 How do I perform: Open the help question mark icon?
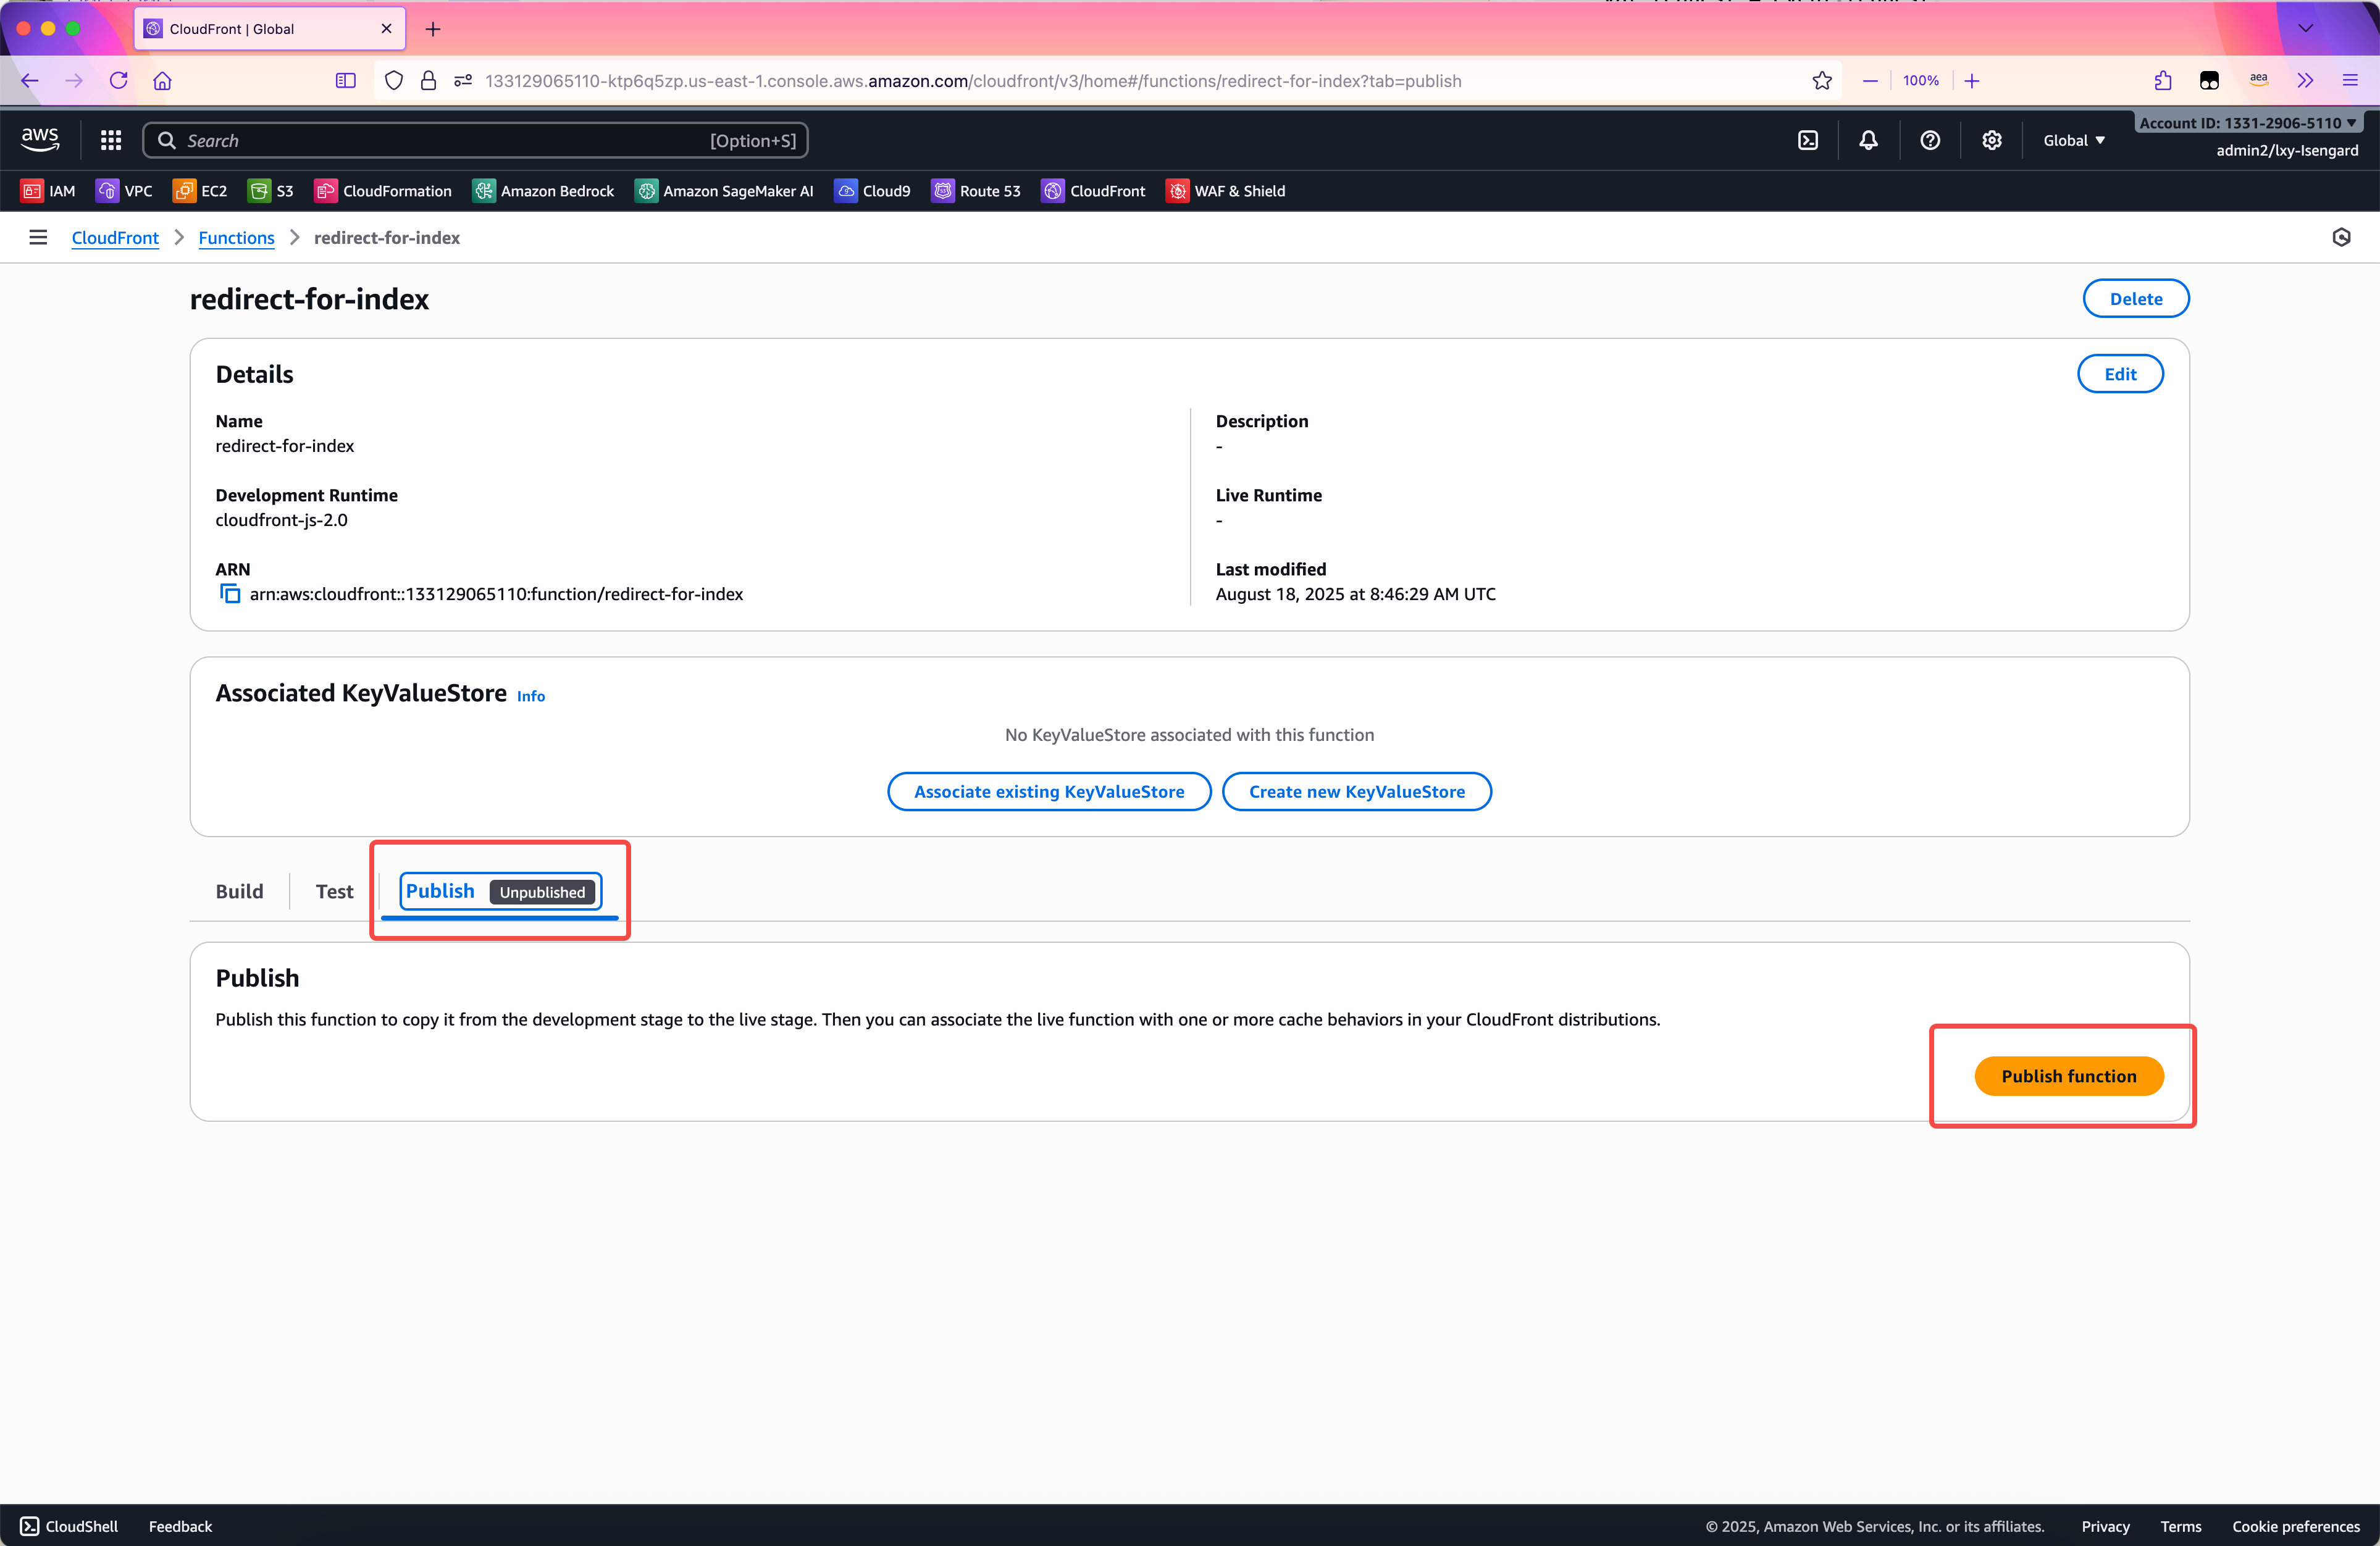1930,140
